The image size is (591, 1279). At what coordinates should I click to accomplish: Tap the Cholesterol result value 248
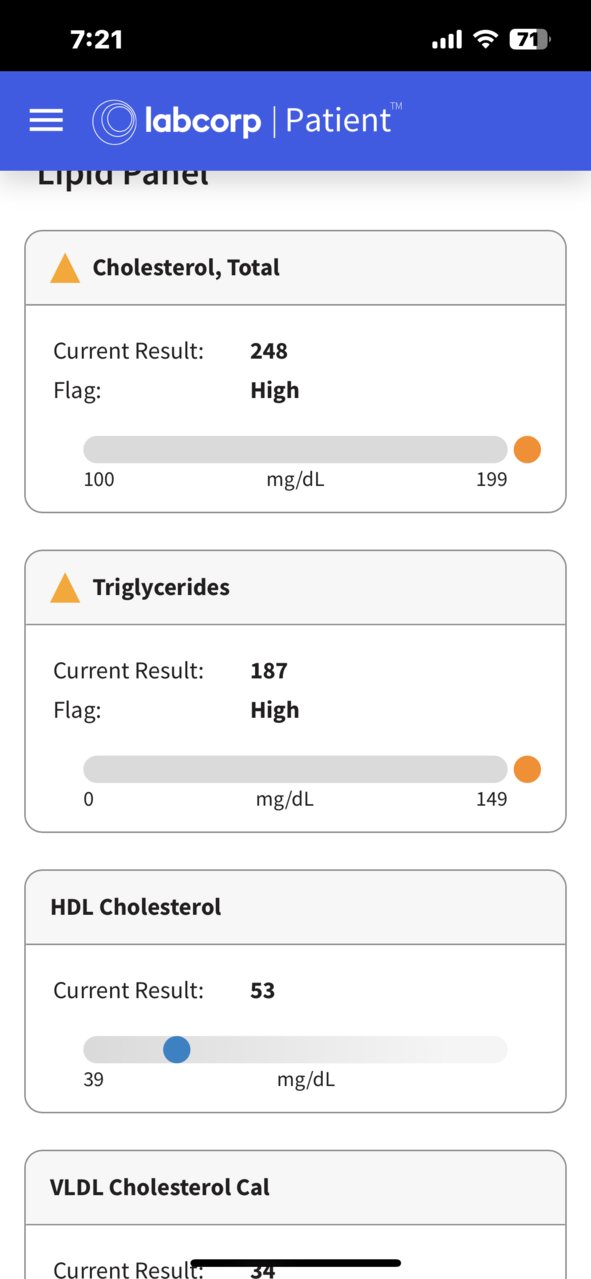pyautogui.click(x=269, y=351)
